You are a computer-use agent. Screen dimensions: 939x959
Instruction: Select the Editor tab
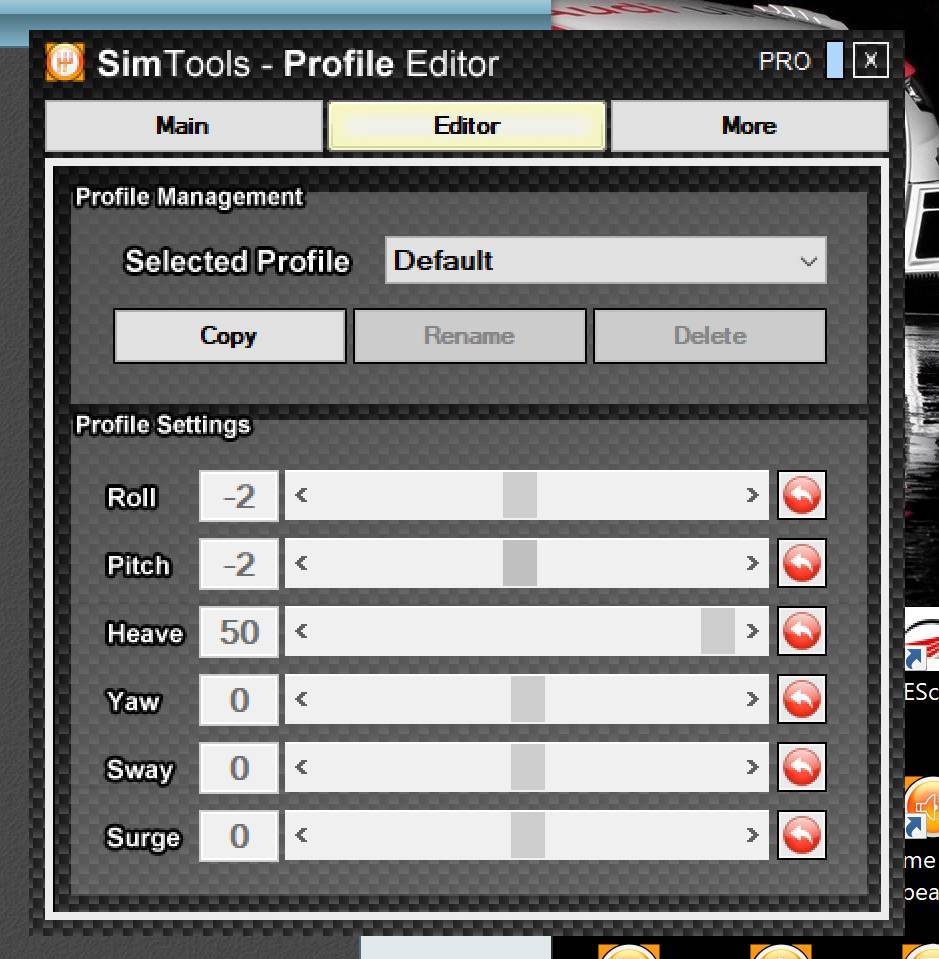467,126
